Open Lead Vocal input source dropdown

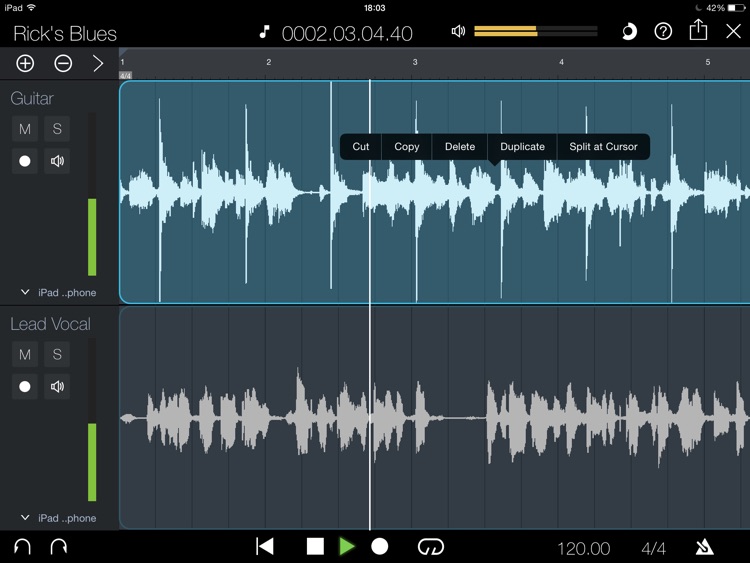point(60,518)
